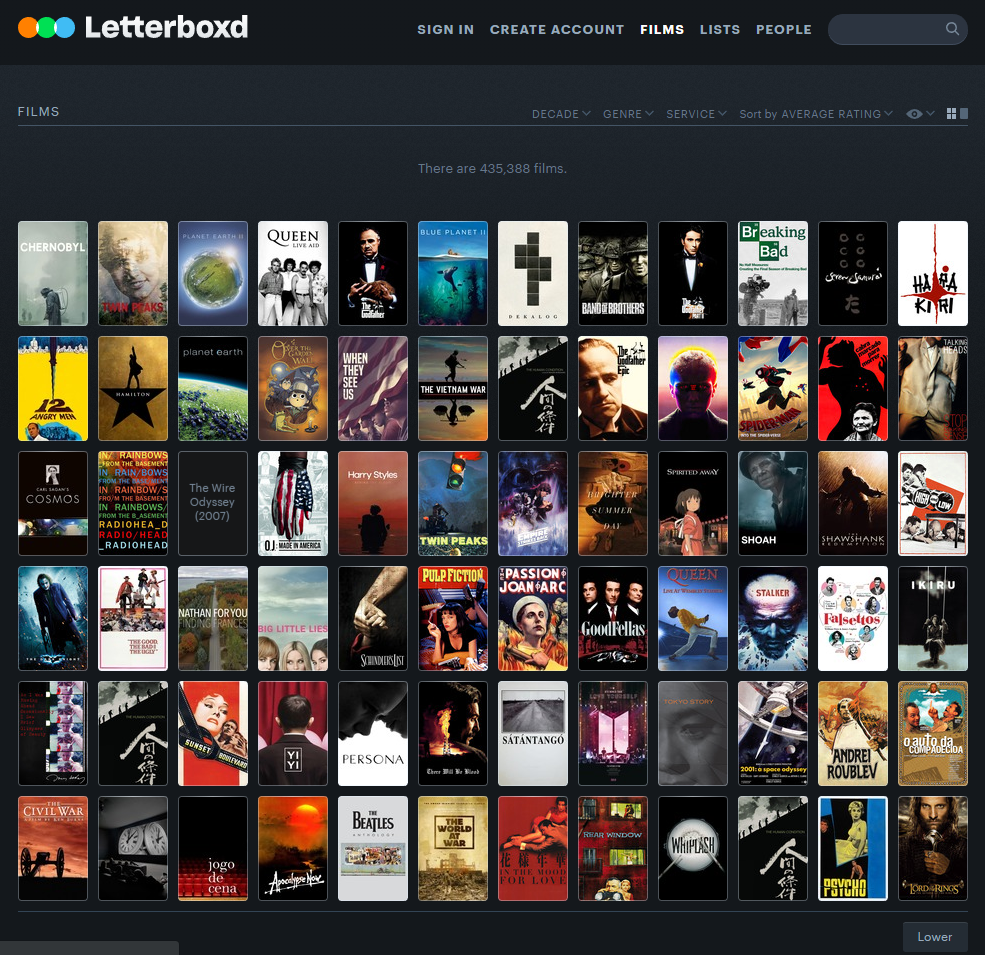Open O.J.: Made in America poster
This screenshot has height=955, width=985.
pos(293,503)
